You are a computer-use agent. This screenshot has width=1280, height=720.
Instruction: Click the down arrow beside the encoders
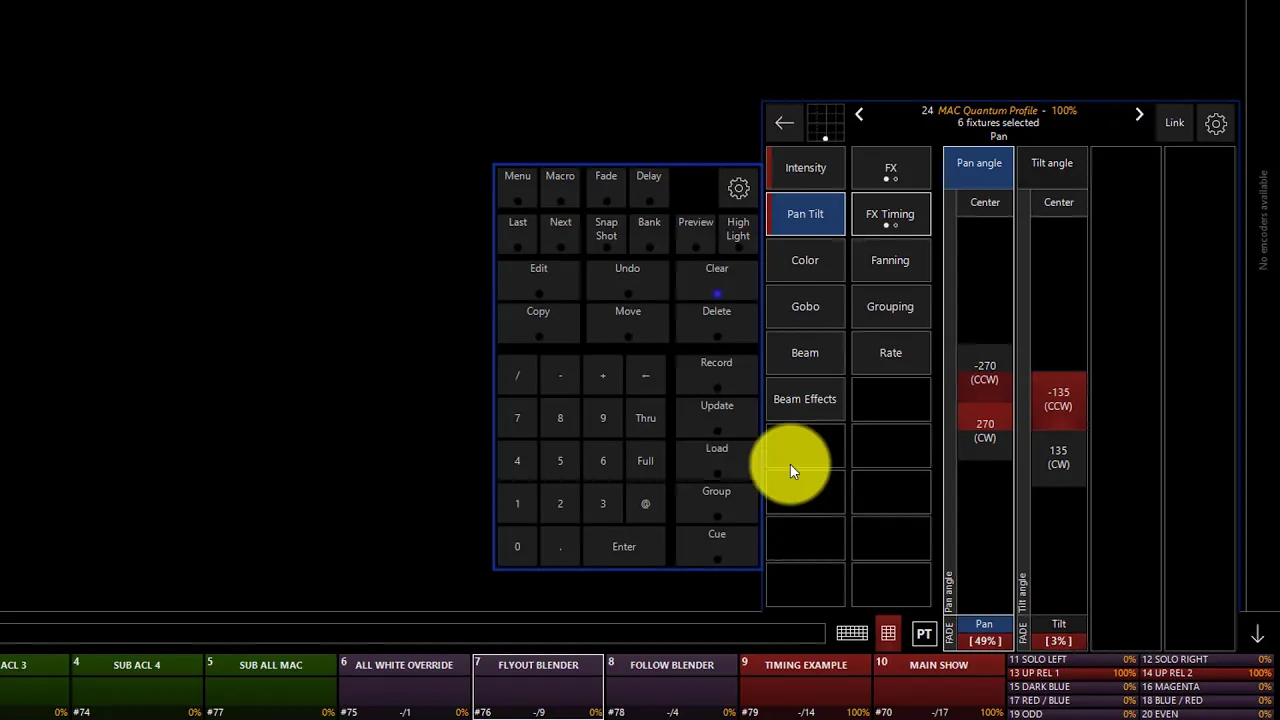click(1258, 634)
